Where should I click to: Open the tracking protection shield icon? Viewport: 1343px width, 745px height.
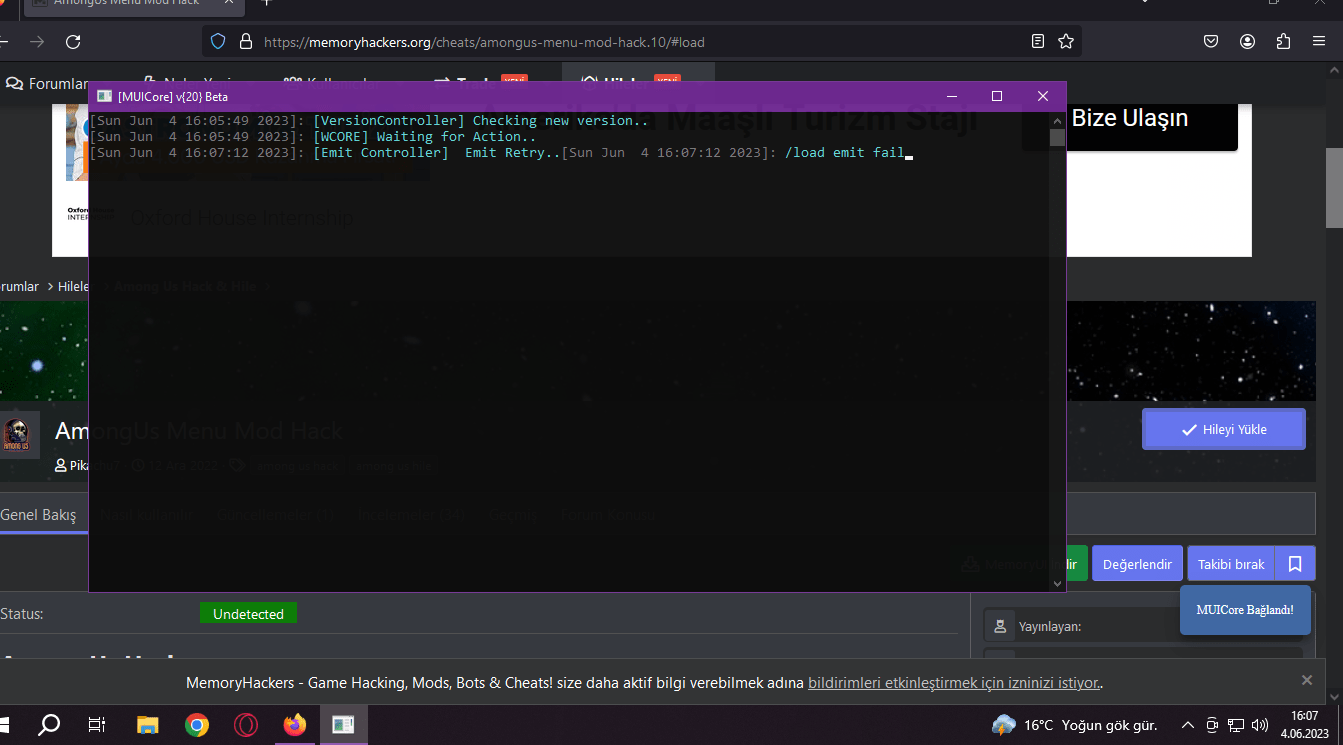coord(218,42)
